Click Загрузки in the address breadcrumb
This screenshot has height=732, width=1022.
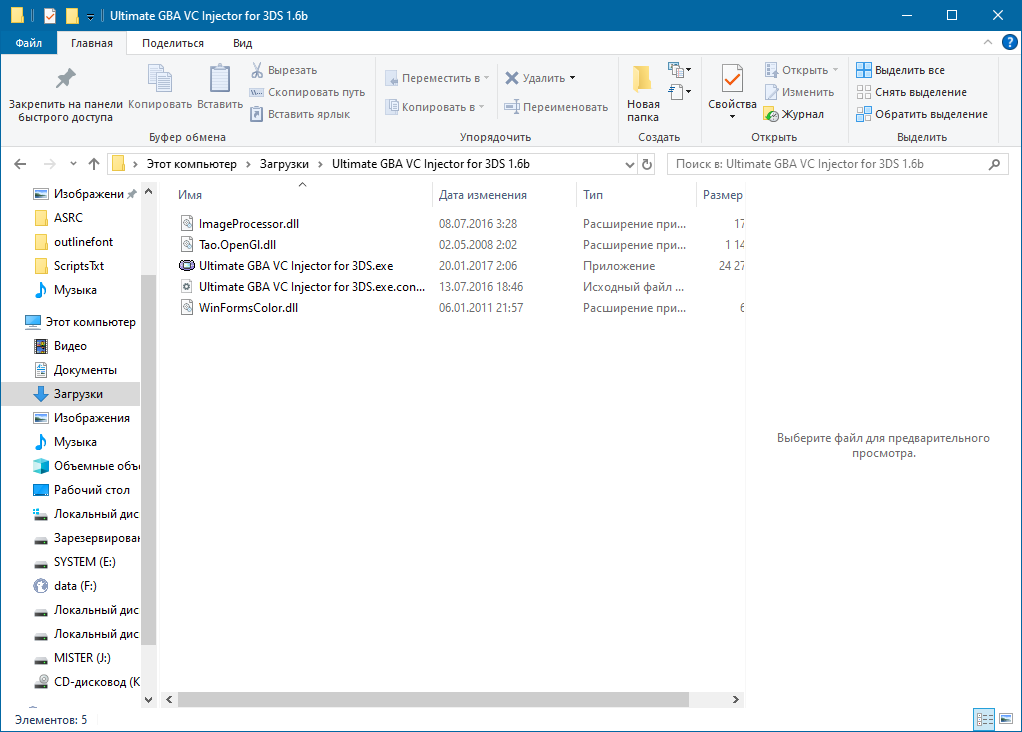pos(284,164)
